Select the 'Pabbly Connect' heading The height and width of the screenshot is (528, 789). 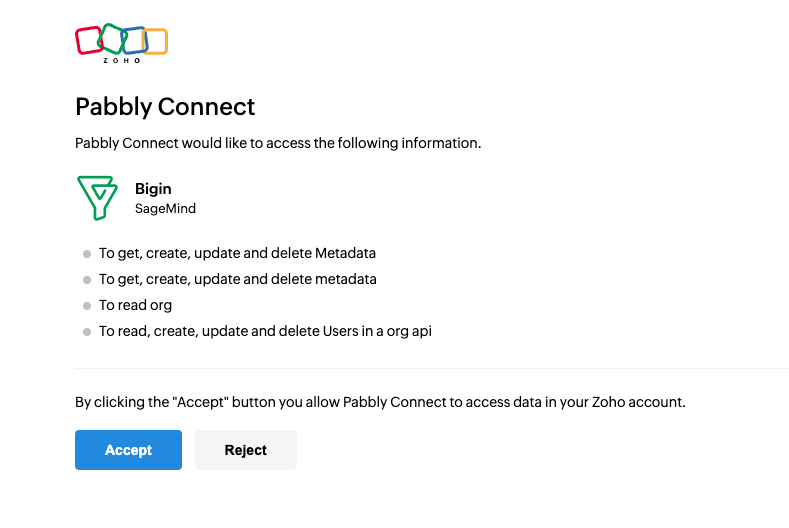tap(165, 107)
